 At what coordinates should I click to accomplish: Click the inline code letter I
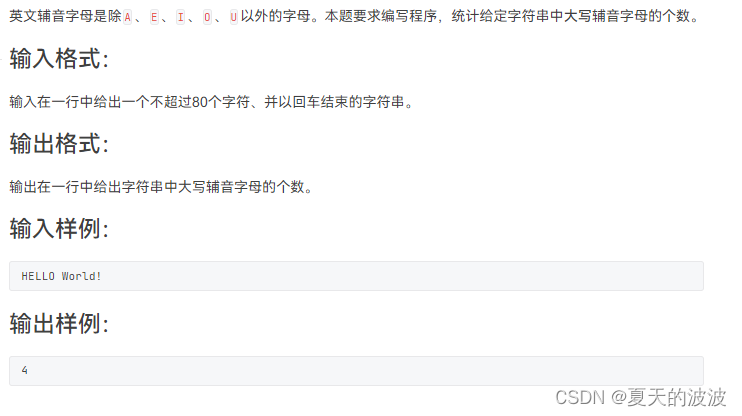point(181,18)
